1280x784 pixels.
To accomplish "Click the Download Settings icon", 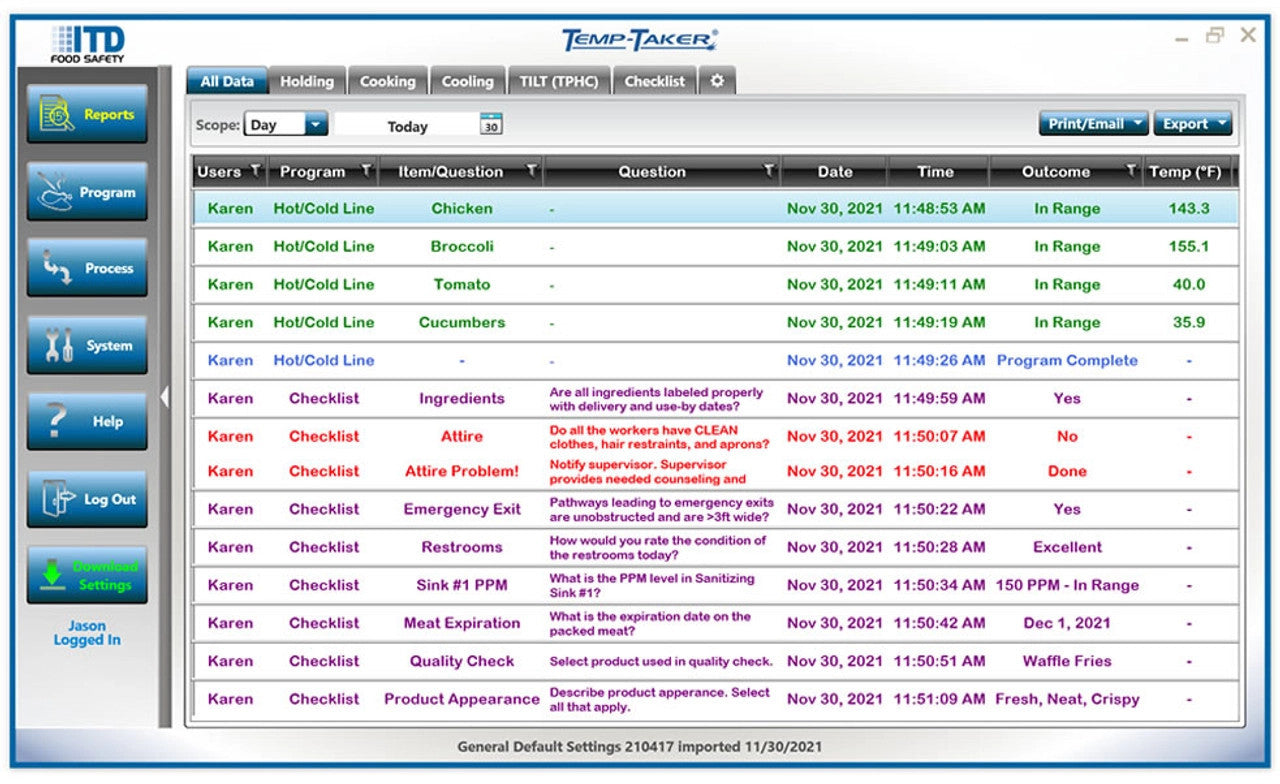I will pos(87,575).
